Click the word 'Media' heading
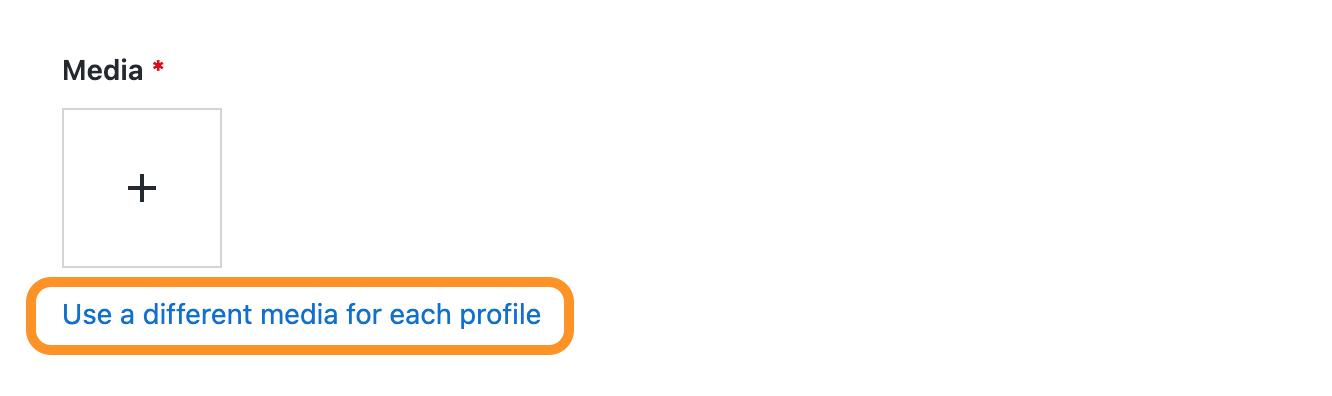The height and width of the screenshot is (396, 1332). point(103,70)
